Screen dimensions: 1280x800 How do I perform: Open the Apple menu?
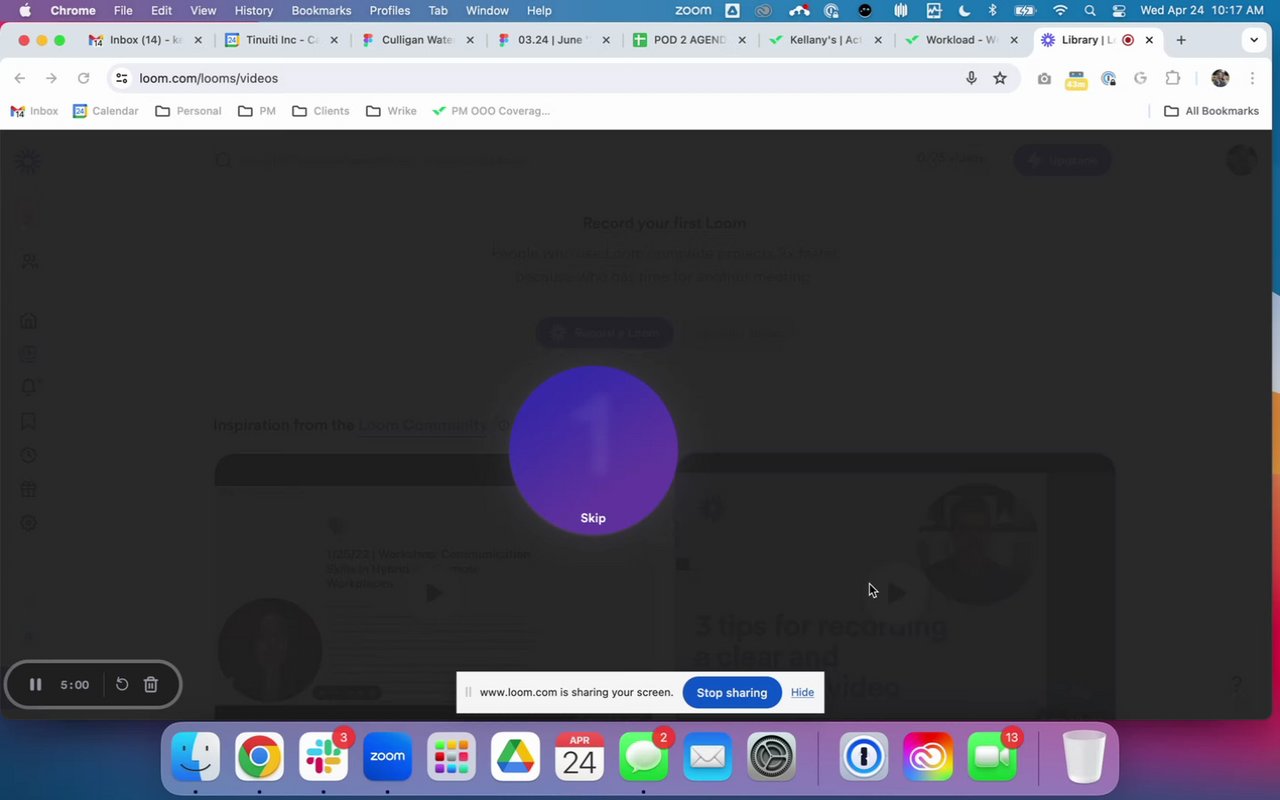(x=25, y=10)
